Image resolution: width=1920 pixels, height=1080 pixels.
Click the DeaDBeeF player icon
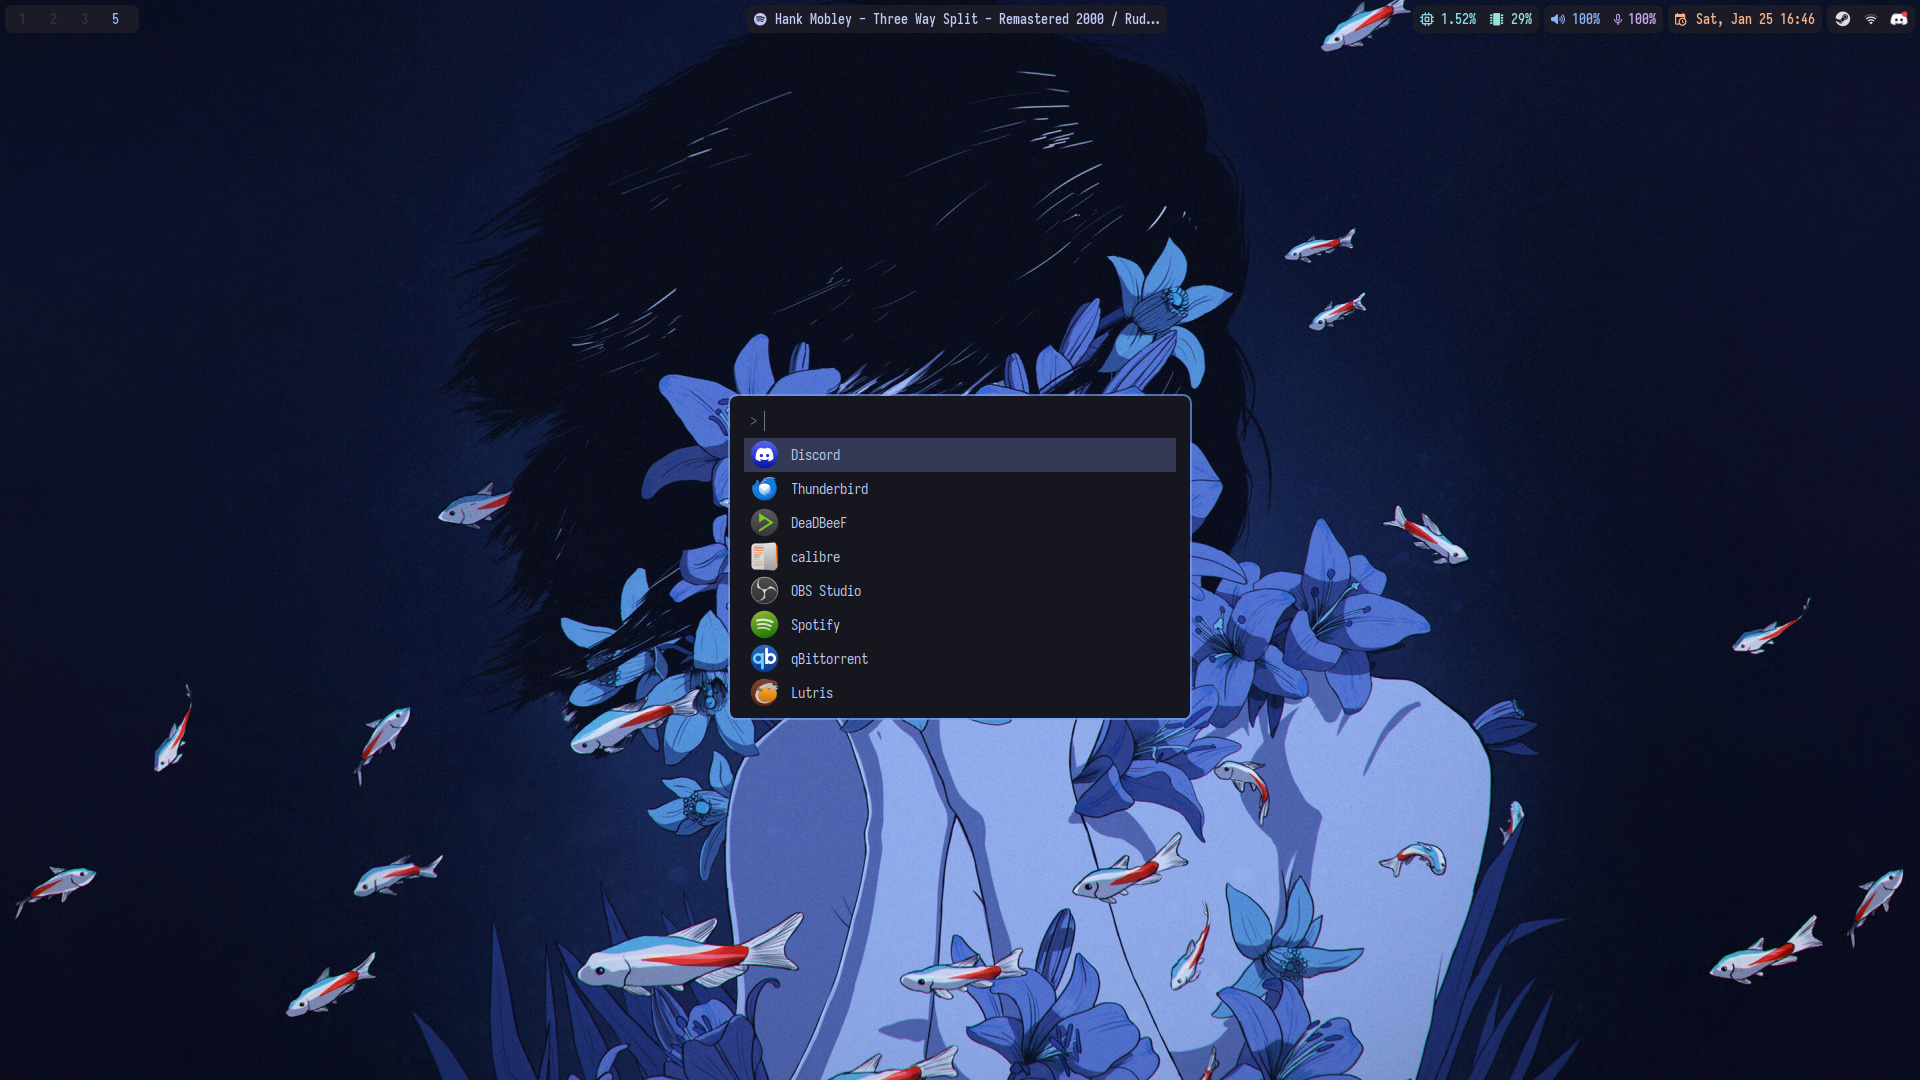764,523
